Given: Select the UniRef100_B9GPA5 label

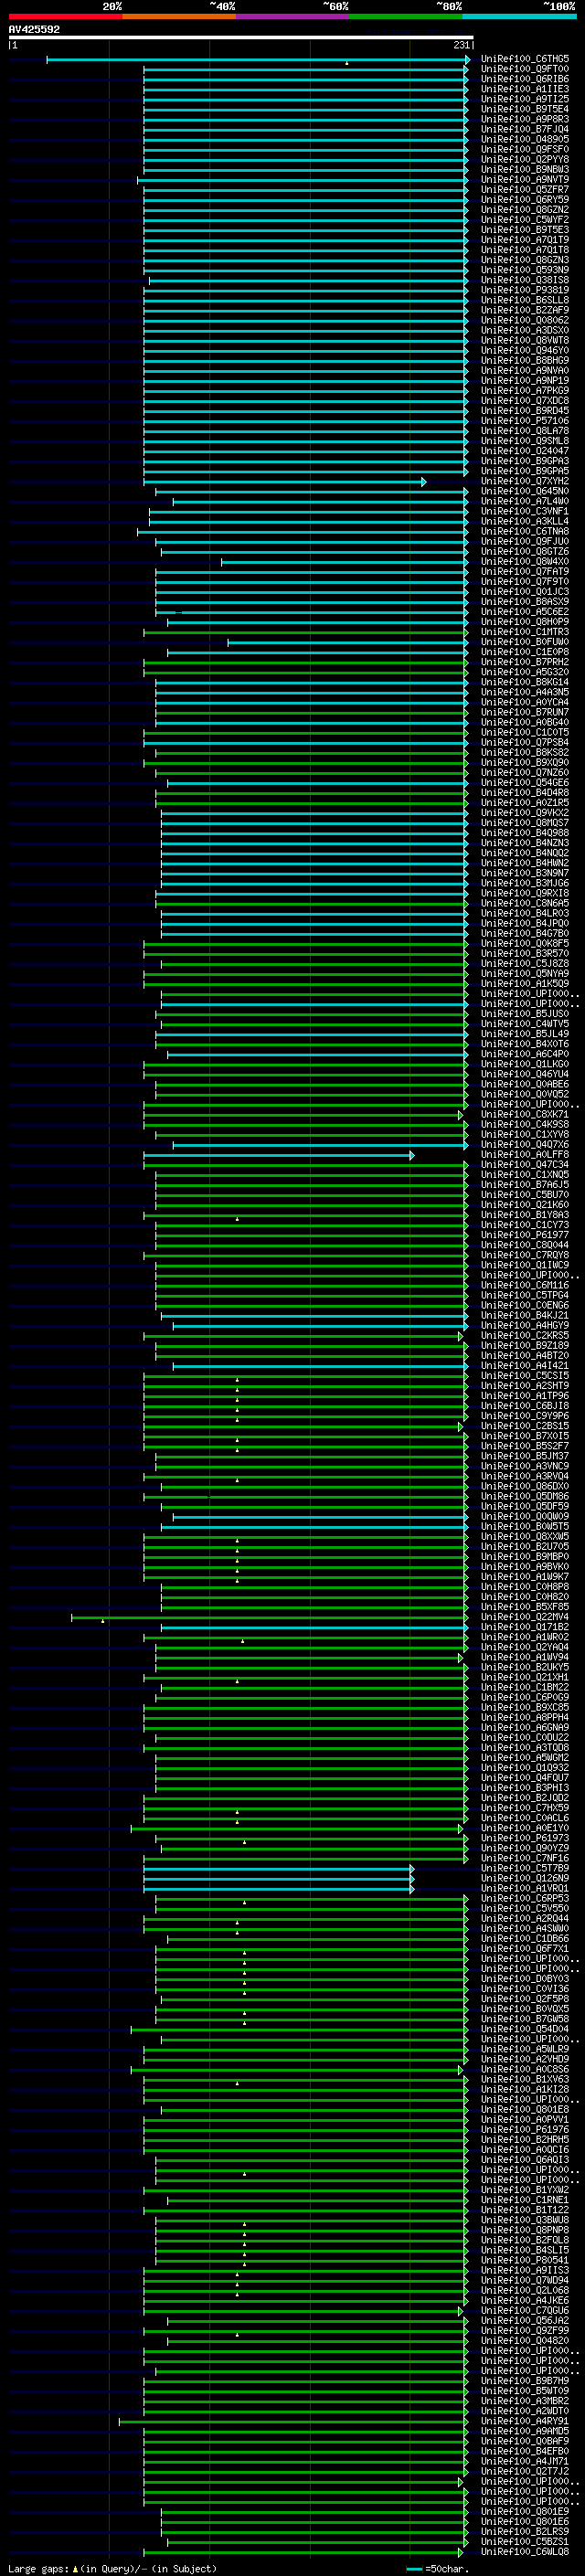Looking at the screenshot, I should (x=525, y=471).
